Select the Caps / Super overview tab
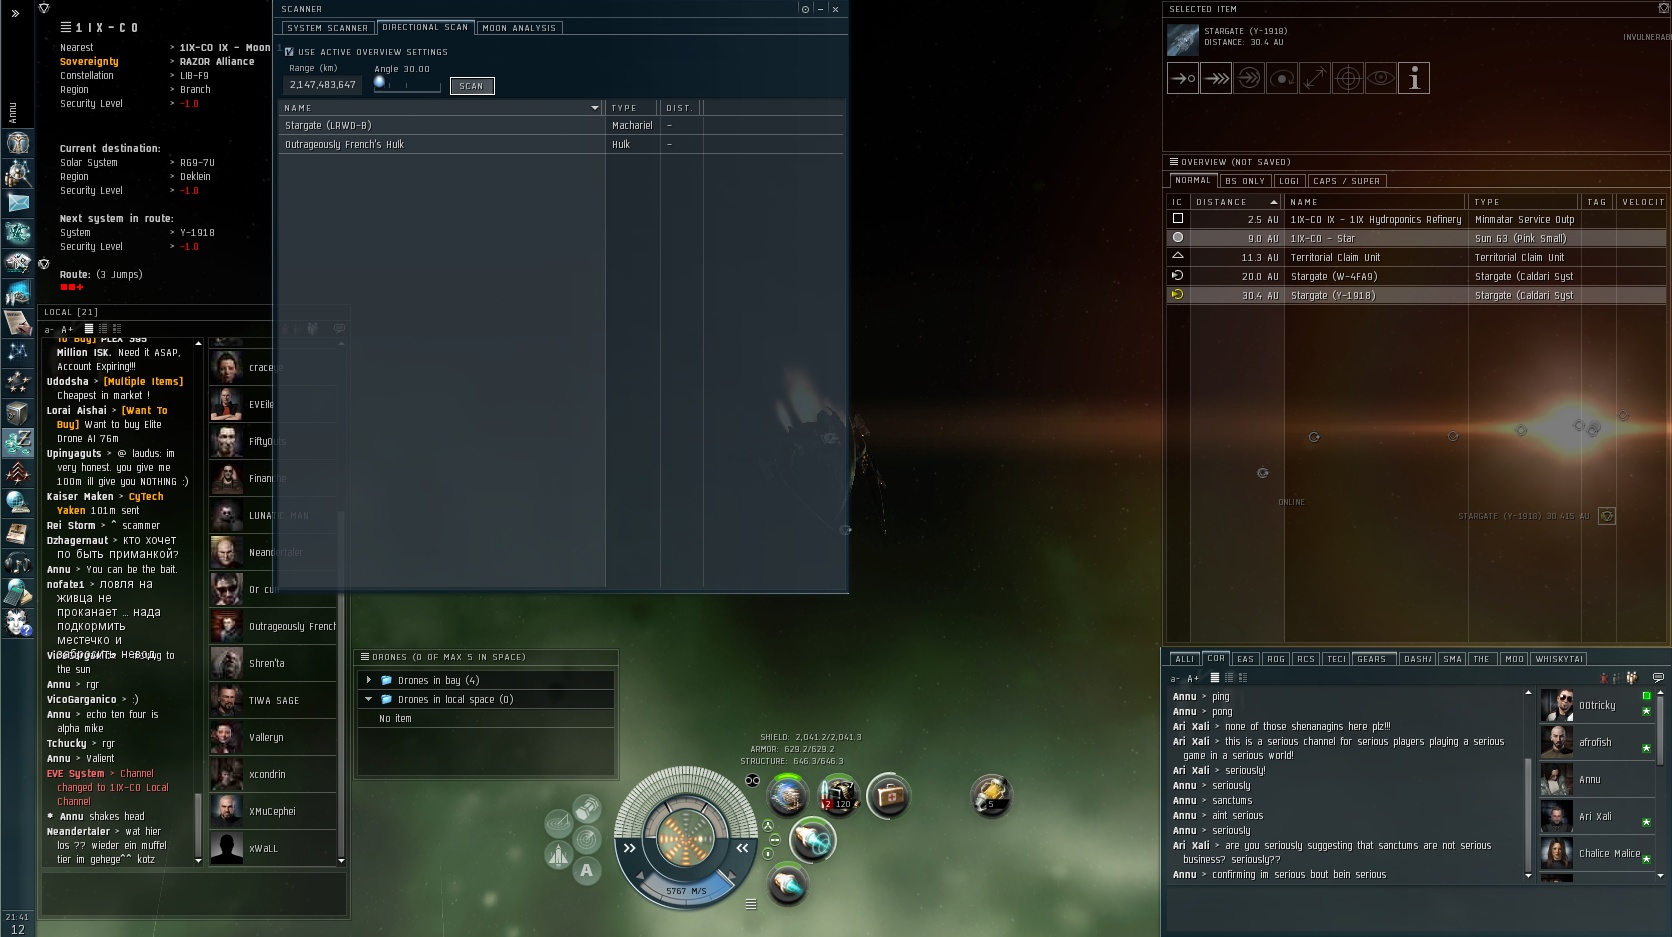Screen dimensions: 1672x937 pyautogui.click(x=1346, y=181)
